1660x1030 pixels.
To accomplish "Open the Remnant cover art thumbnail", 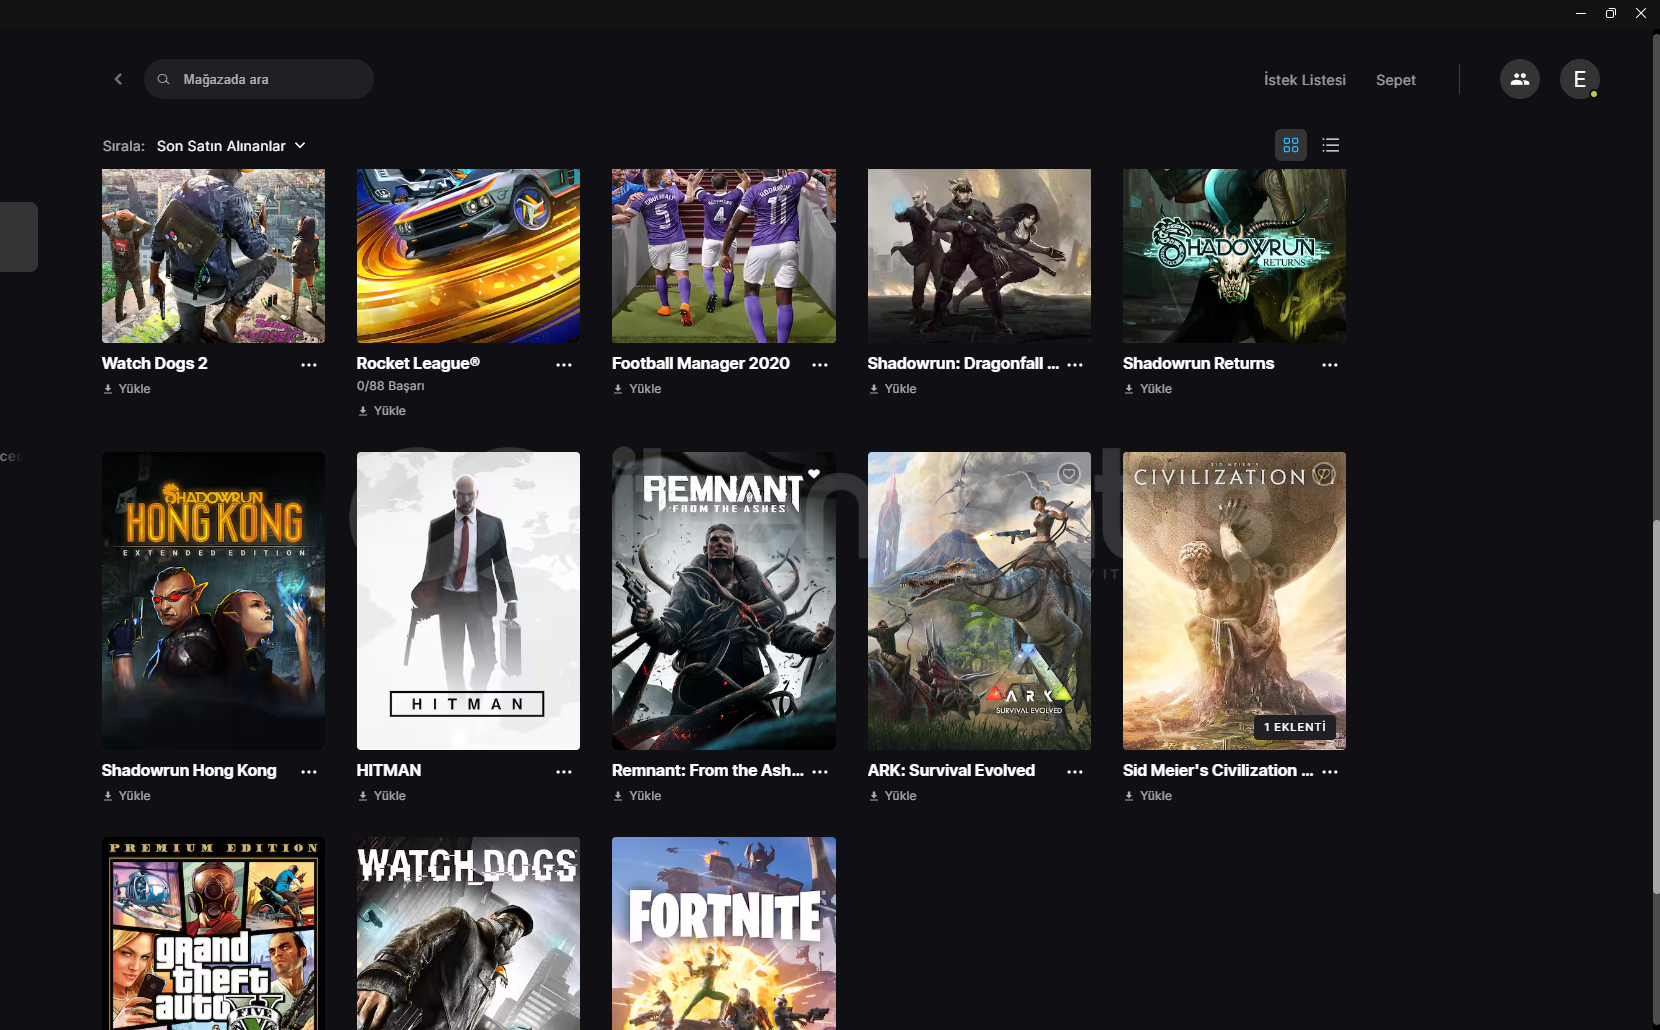I will coord(724,601).
